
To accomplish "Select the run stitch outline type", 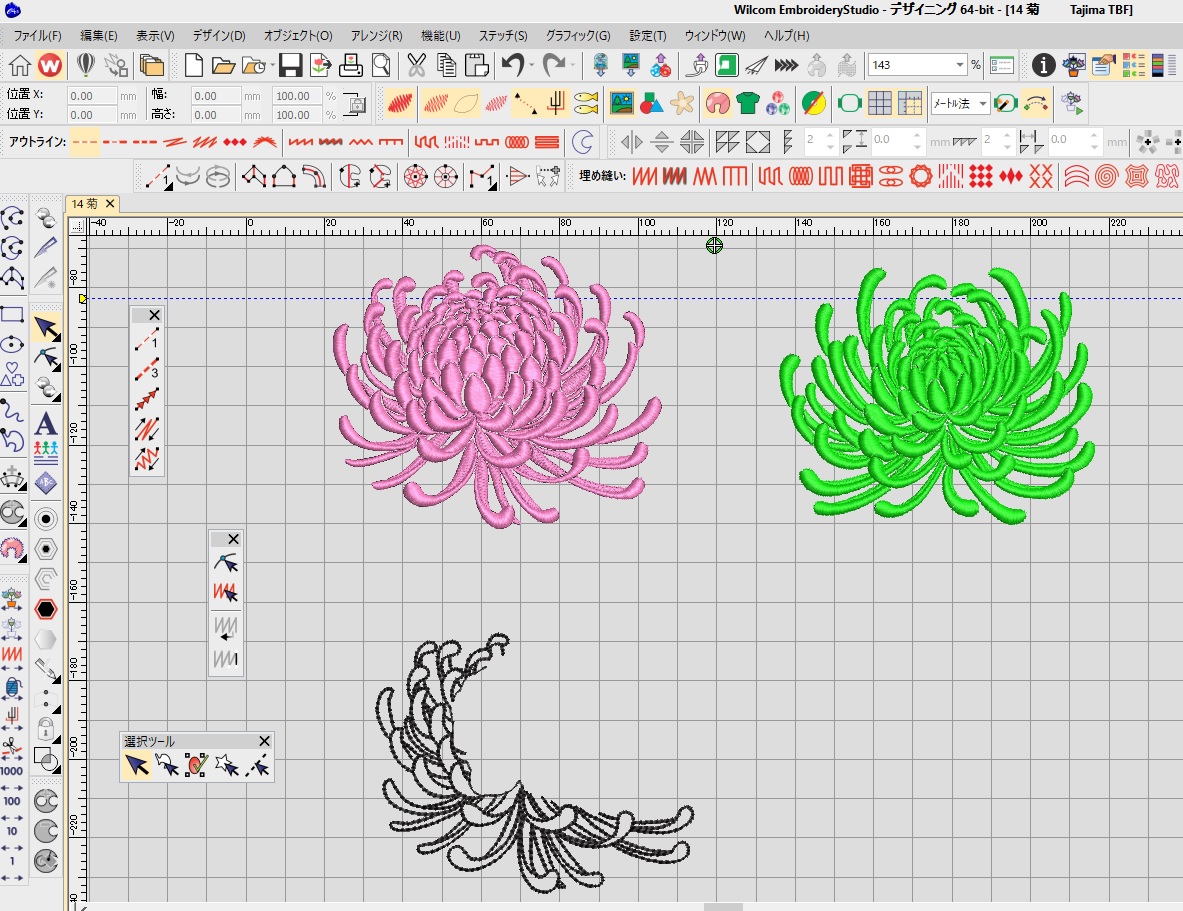I will (x=84, y=141).
